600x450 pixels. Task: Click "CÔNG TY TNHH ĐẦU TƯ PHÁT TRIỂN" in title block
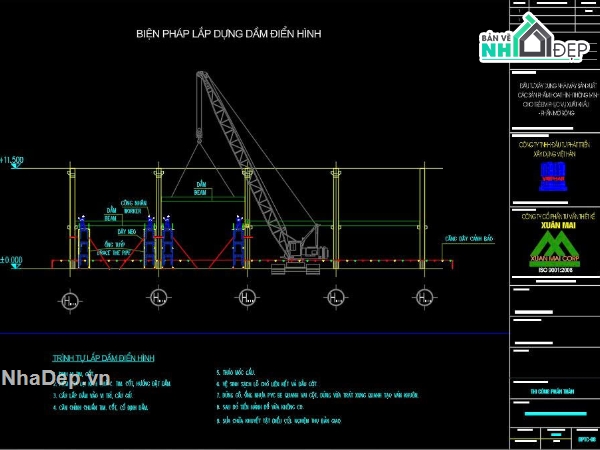pos(554,145)
